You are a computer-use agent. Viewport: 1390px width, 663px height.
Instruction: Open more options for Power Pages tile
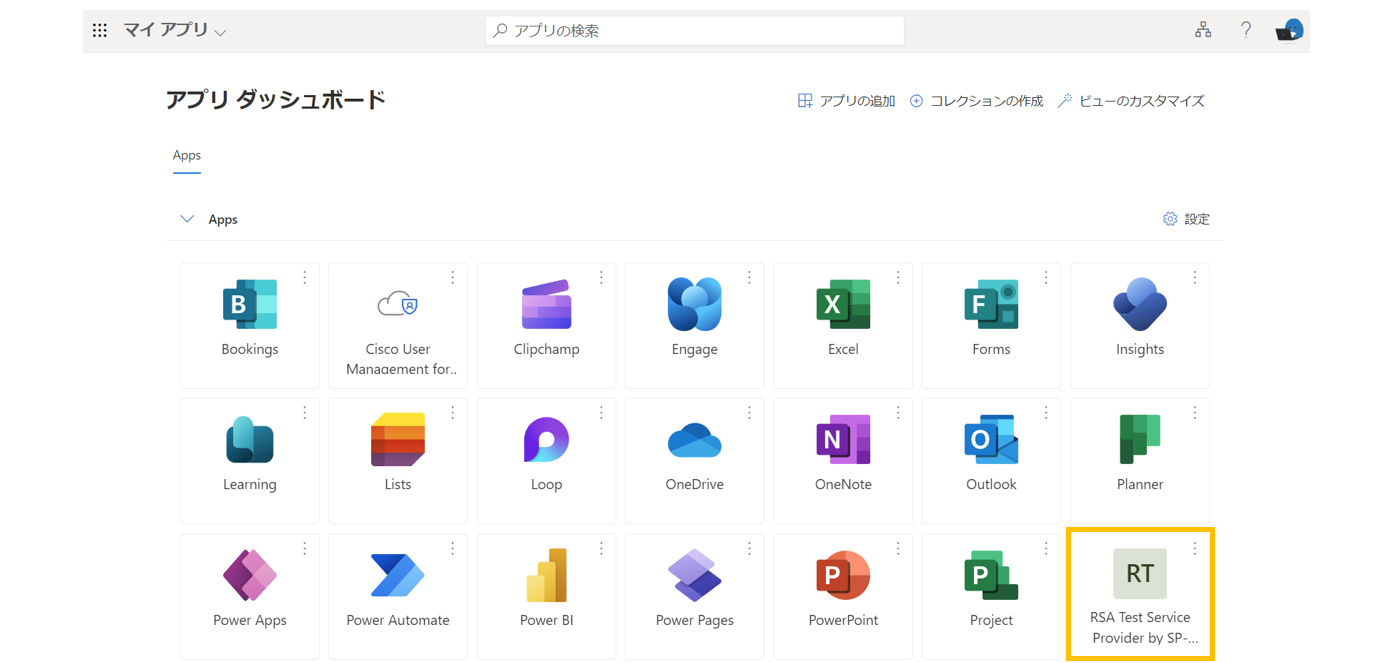750,548
